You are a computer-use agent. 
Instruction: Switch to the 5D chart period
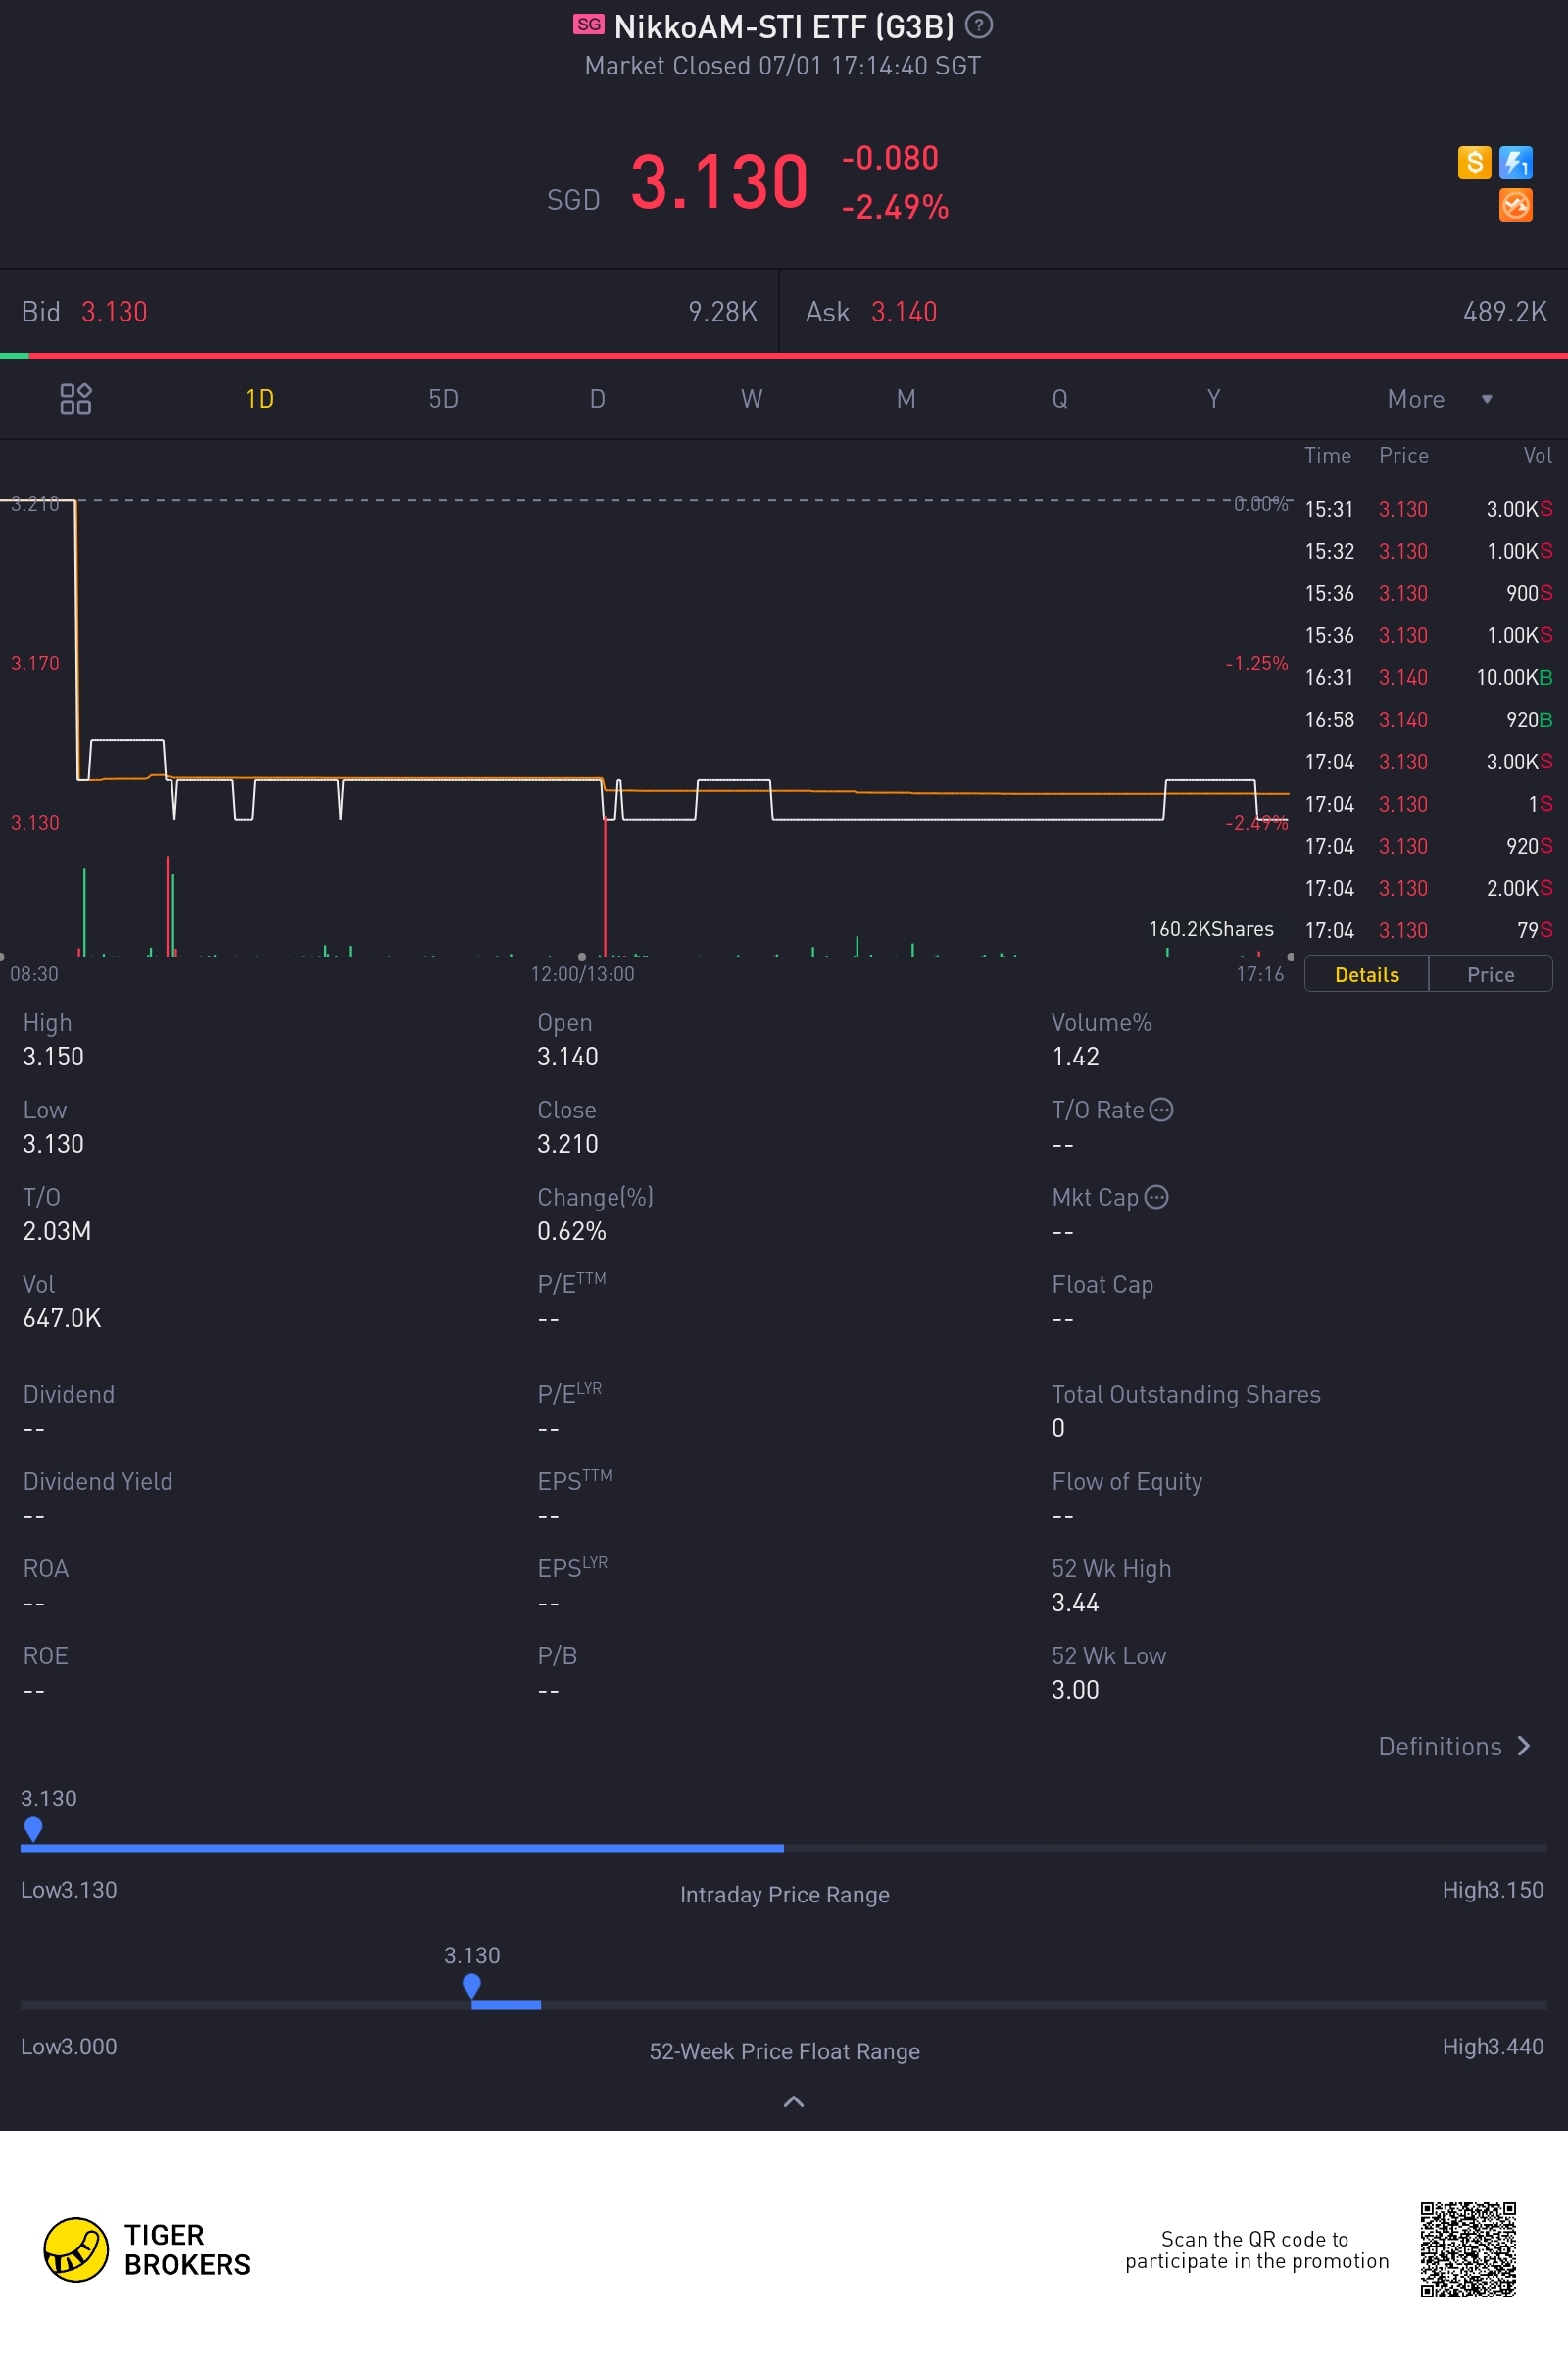443,399
